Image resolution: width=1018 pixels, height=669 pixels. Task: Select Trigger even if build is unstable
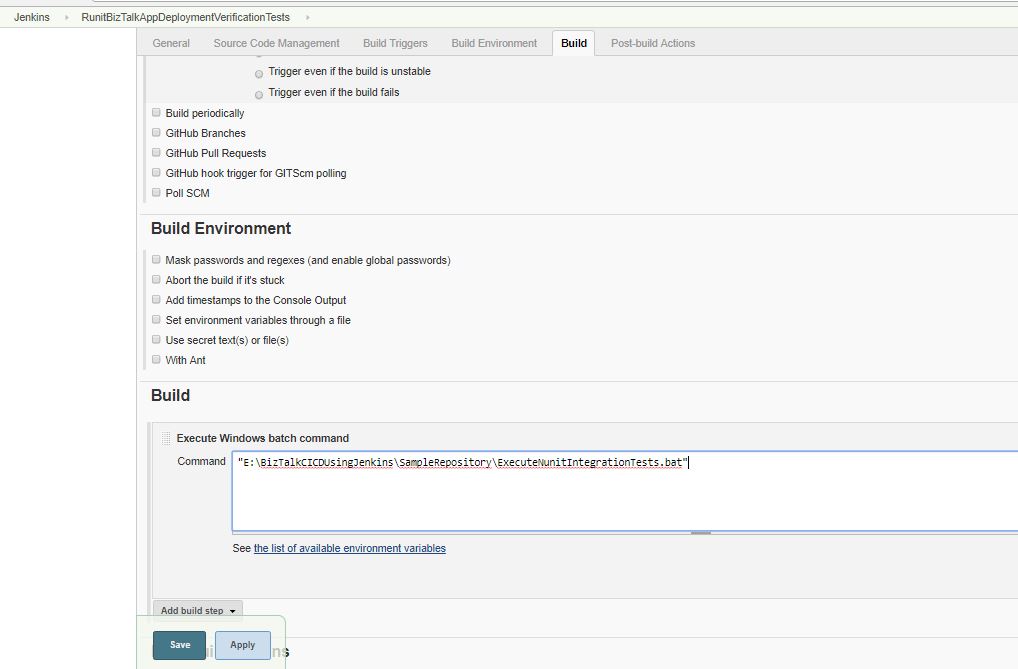[259, 73]
